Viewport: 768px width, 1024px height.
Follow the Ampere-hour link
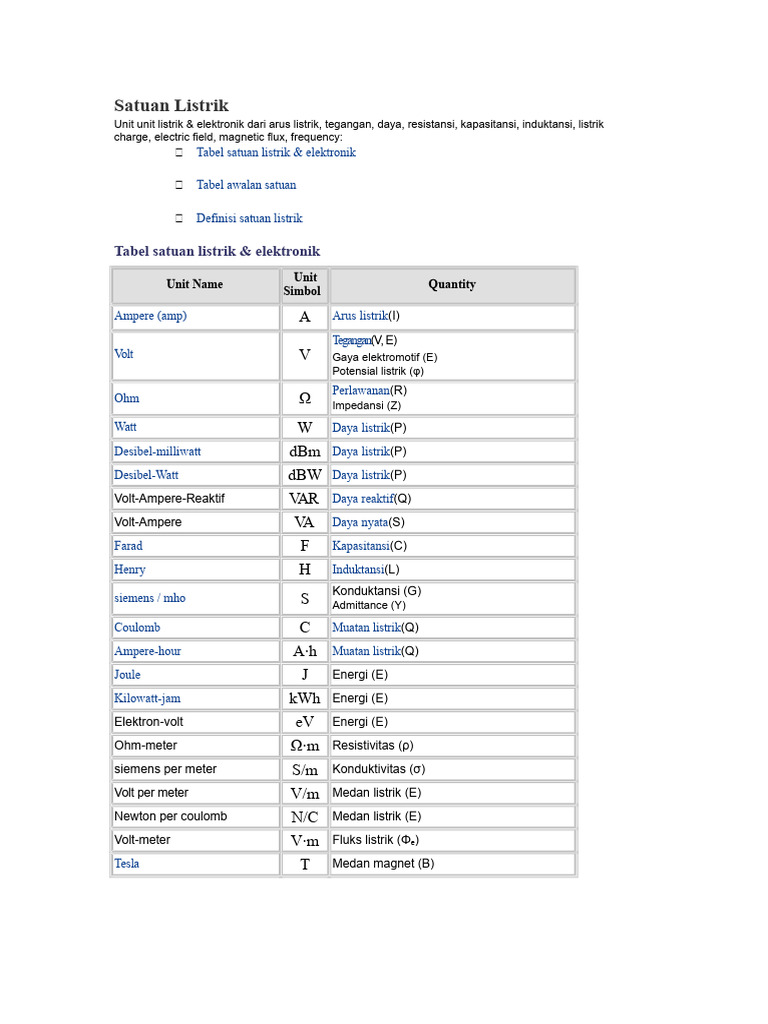pyautogui.click(x=148, y=651)
